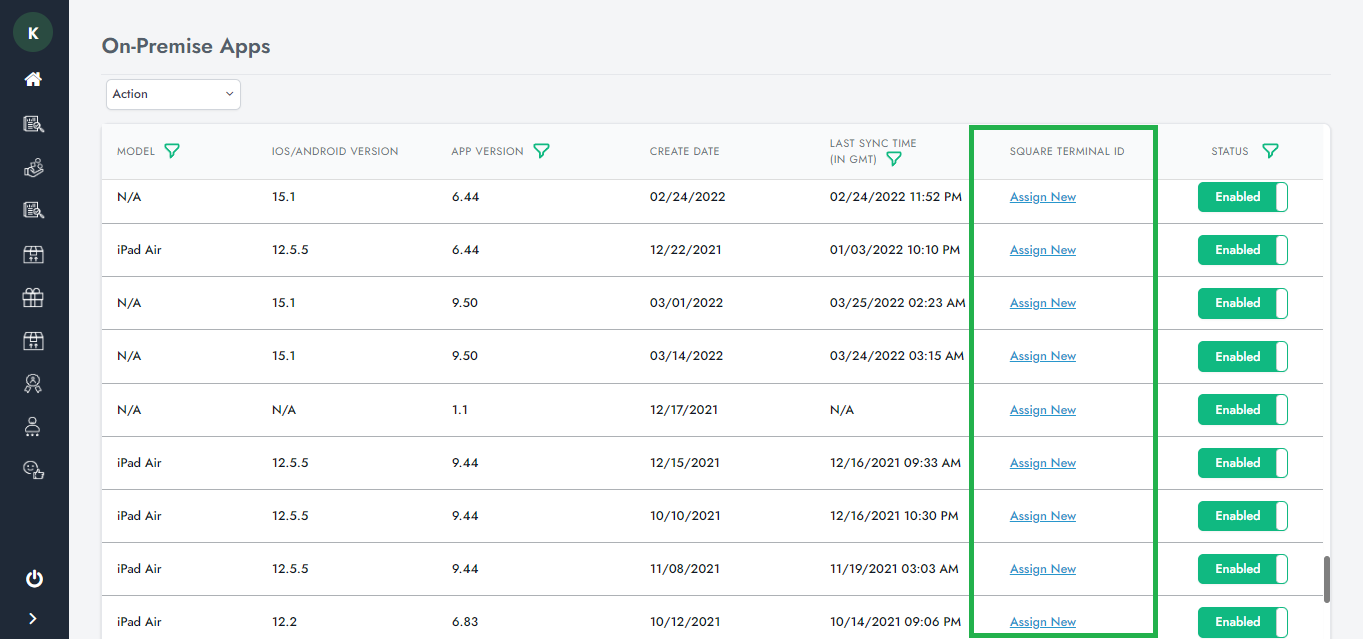Click the vertical table scrollbar thumb
The height and width of the screenshot is (639, 1363).
pos(1327,580)
